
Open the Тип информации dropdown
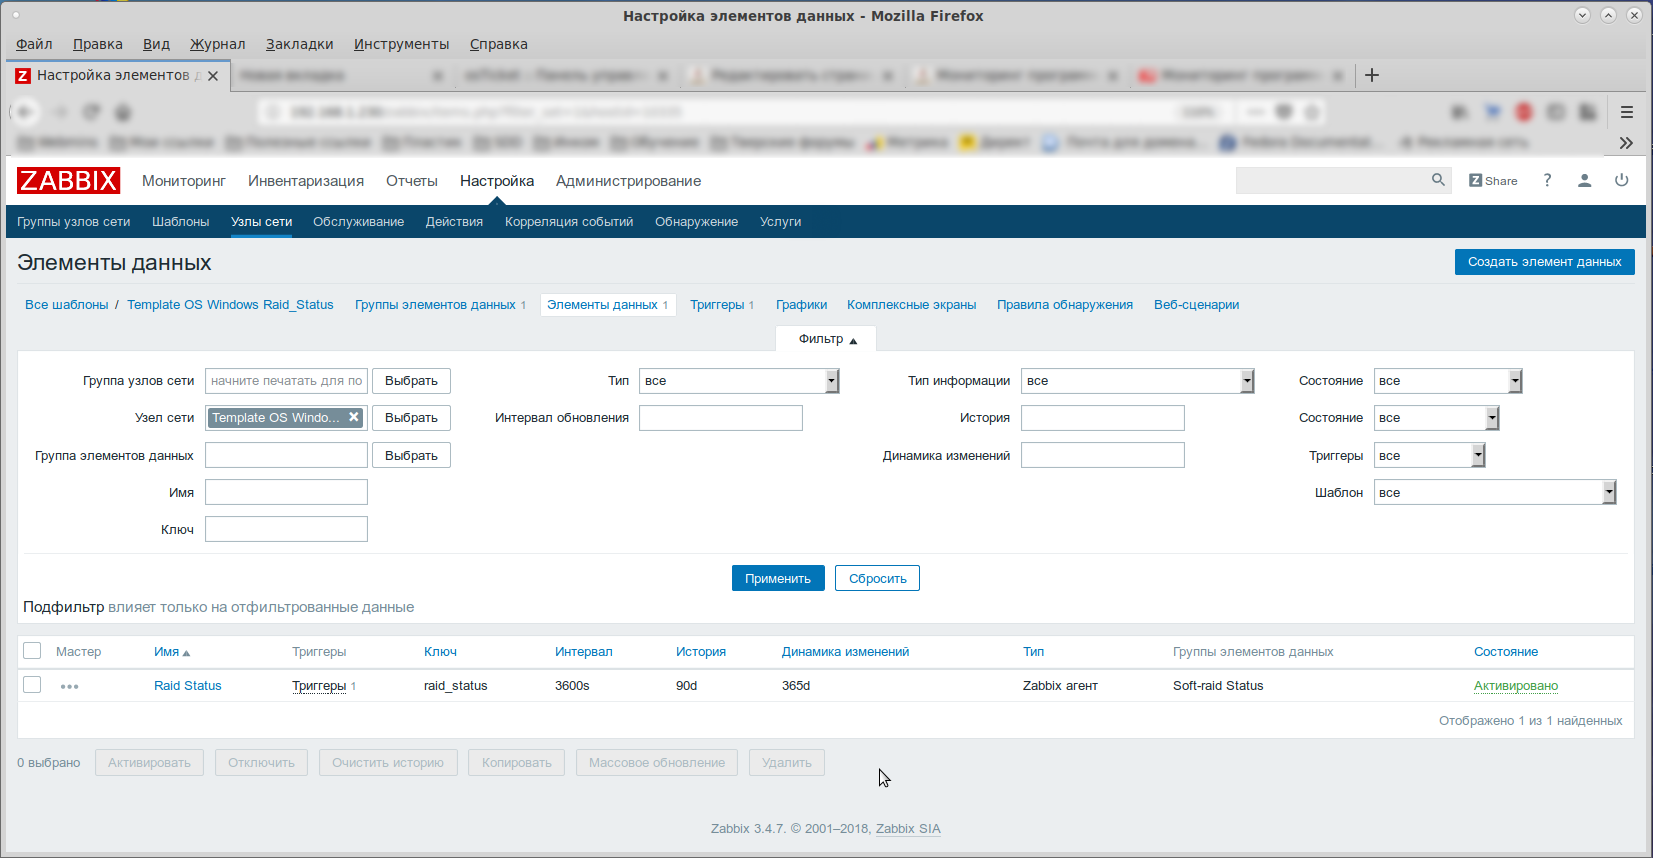pos(1137,381)
